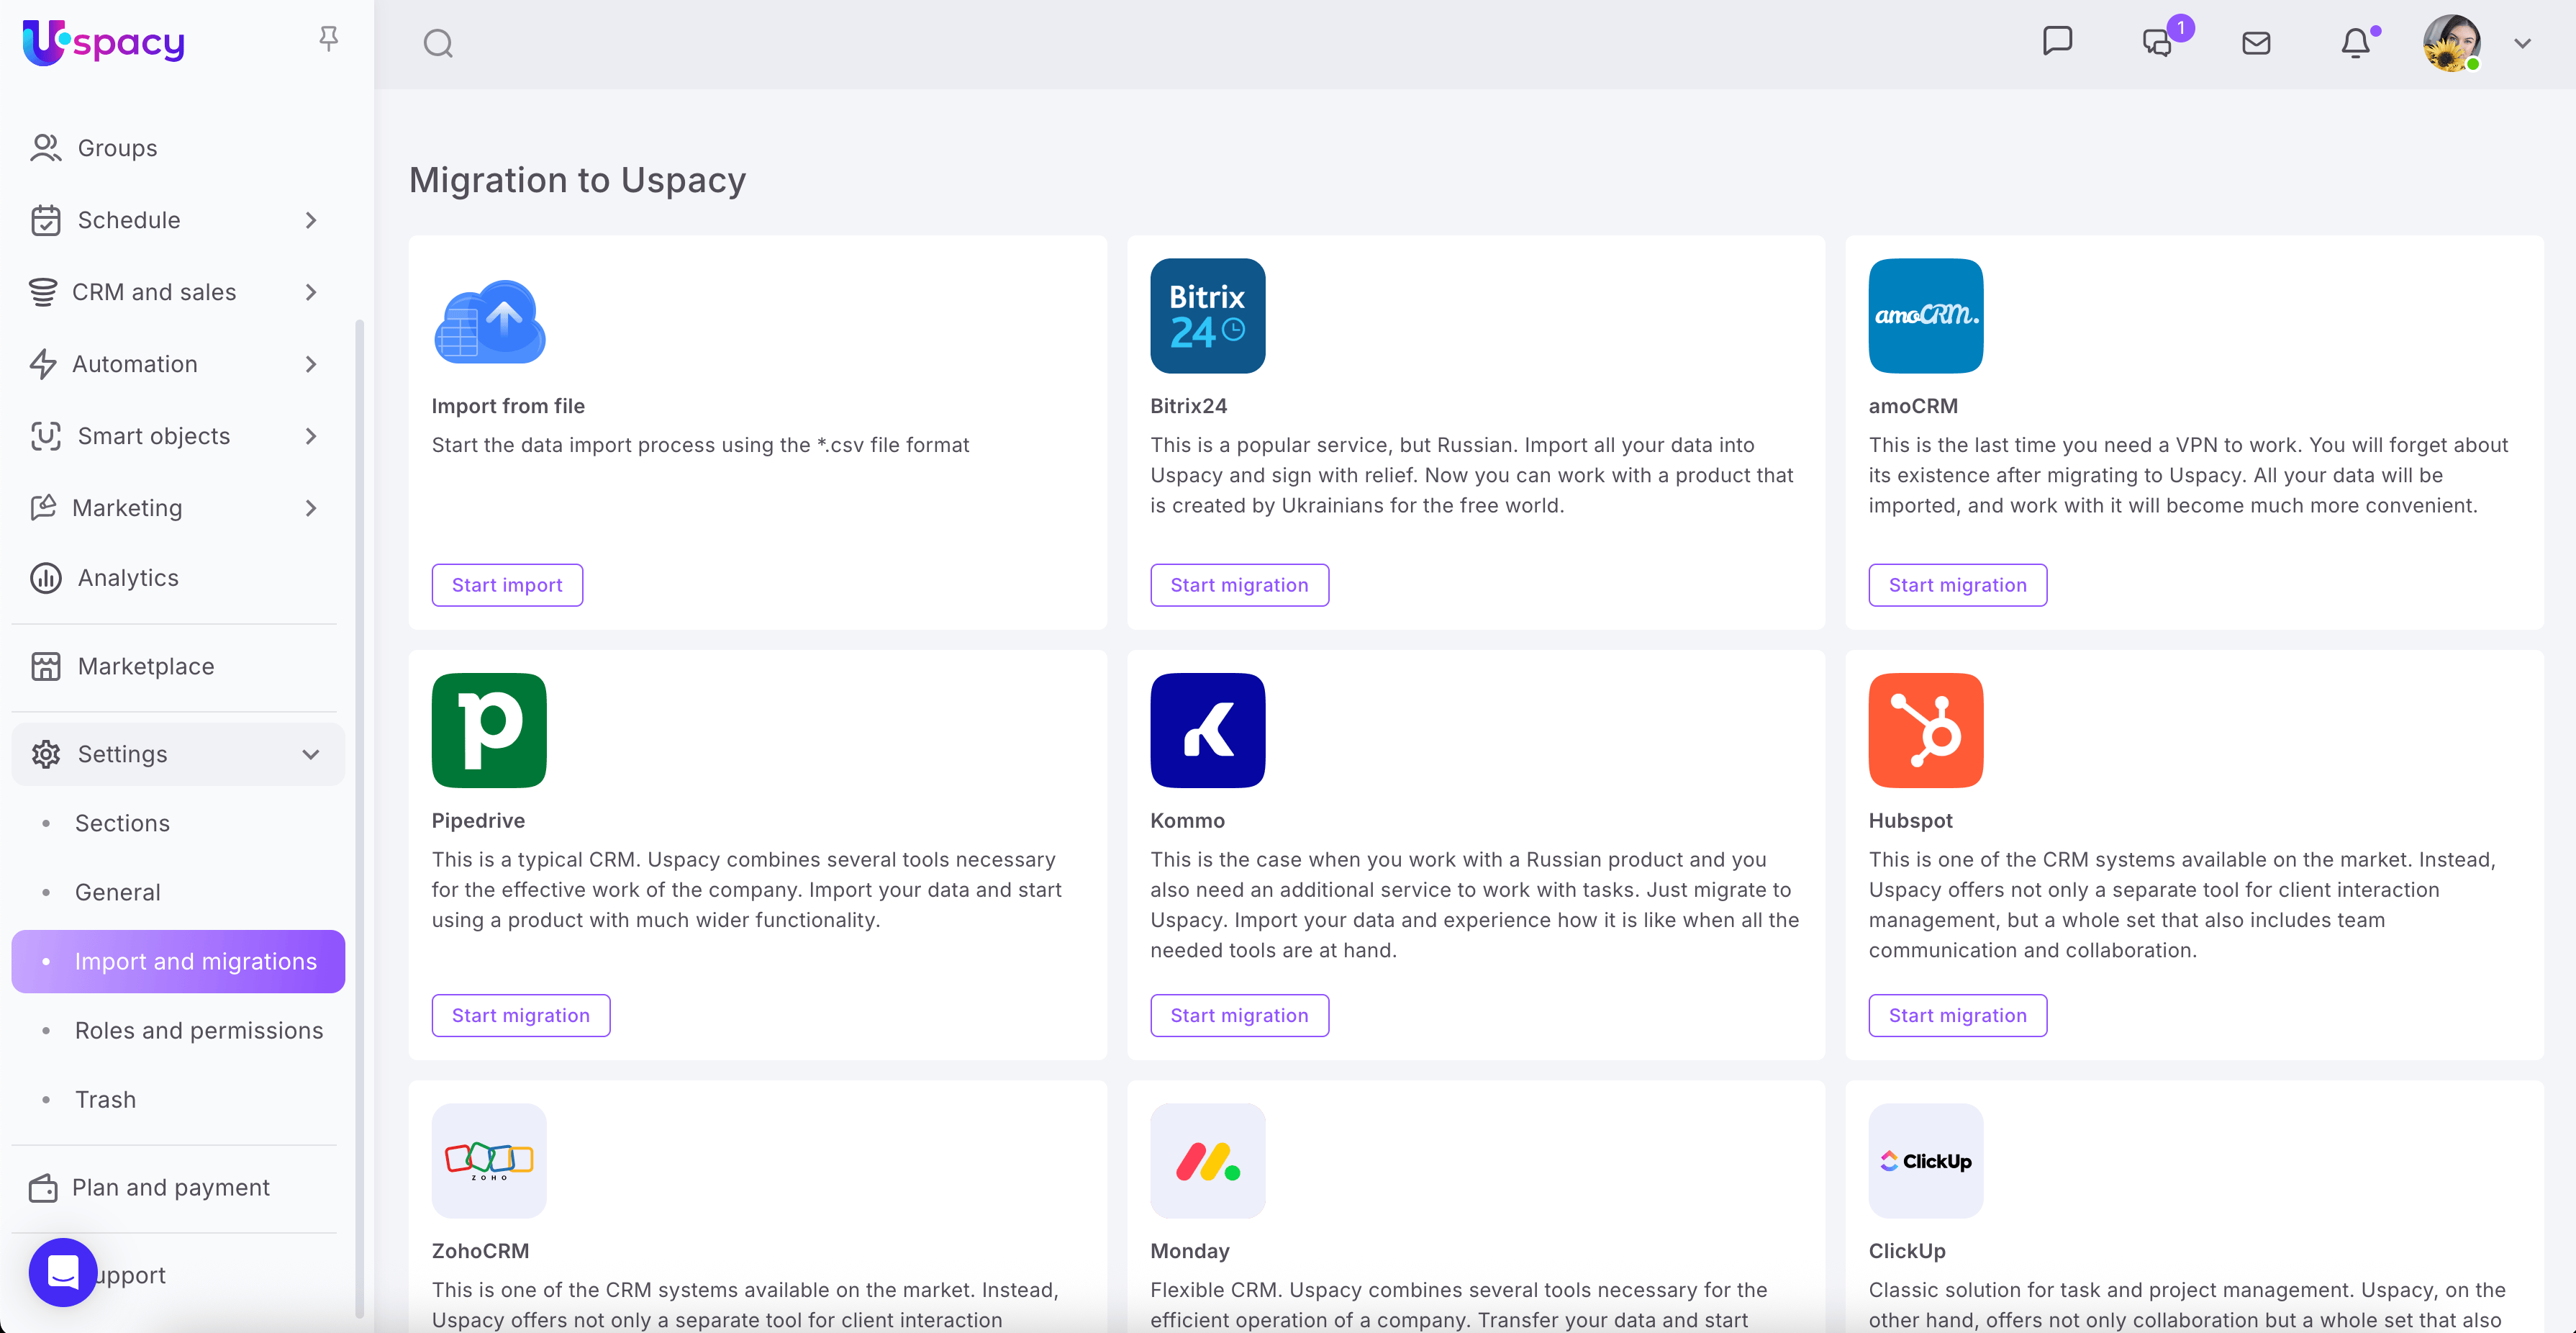Pin the sidebar with pin icon

pyautogui.click(x=328, y=39)
